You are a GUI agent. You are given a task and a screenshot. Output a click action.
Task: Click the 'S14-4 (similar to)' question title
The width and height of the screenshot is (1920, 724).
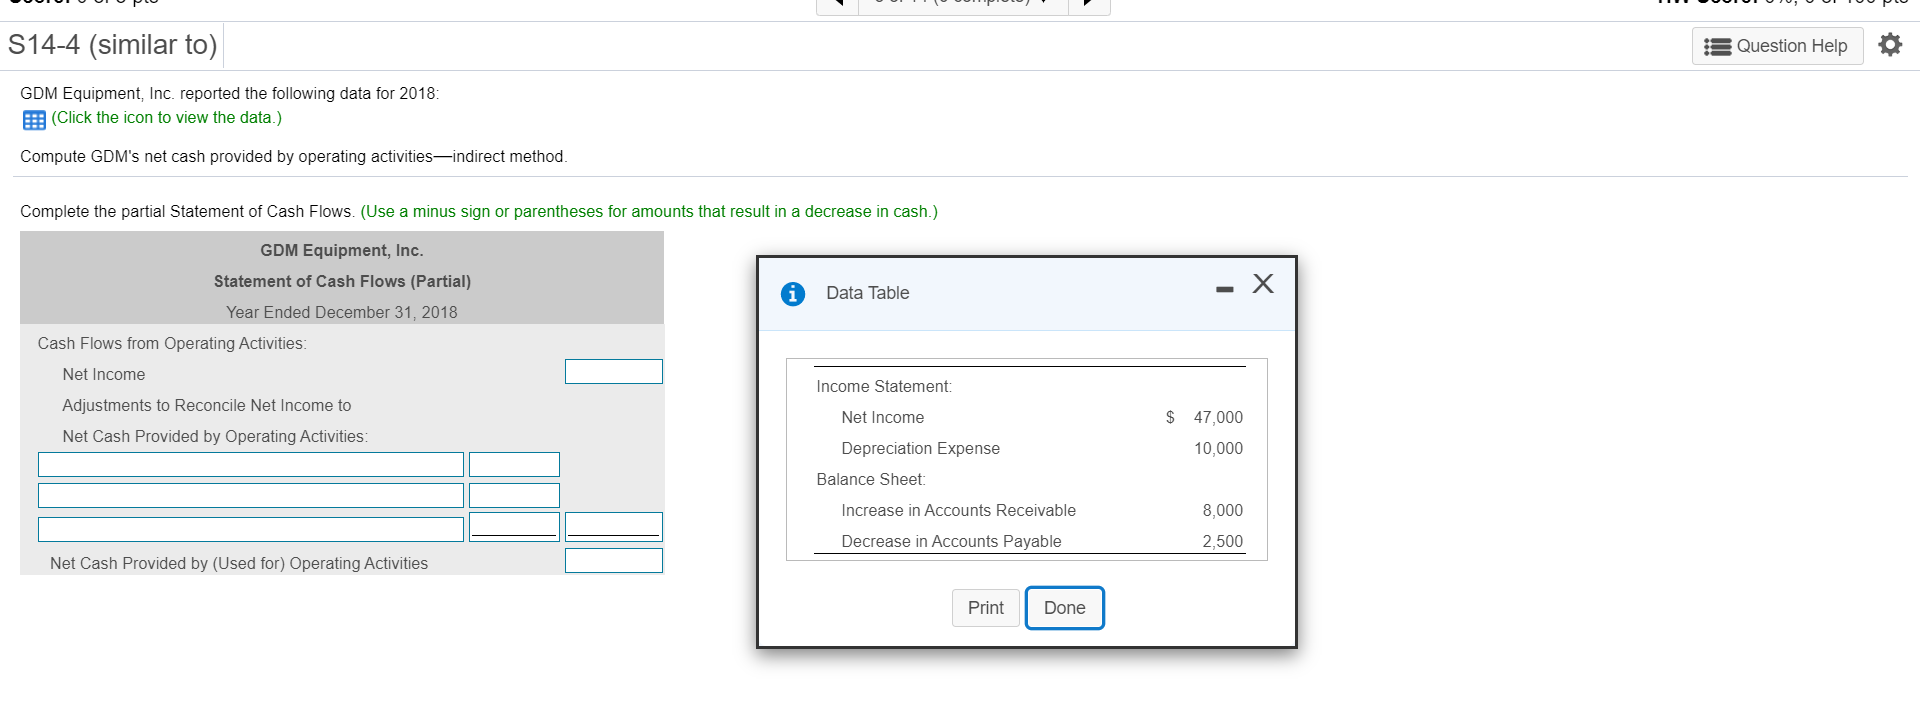112,45
